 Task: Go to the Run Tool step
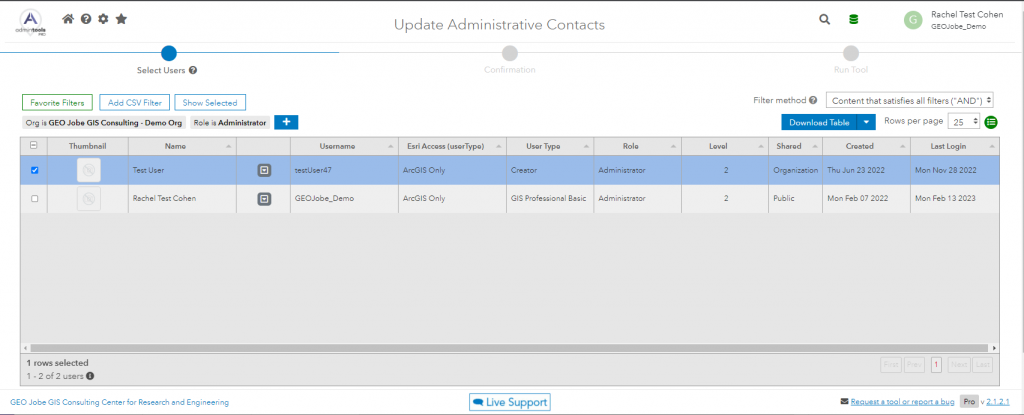[x=850, y=54]
